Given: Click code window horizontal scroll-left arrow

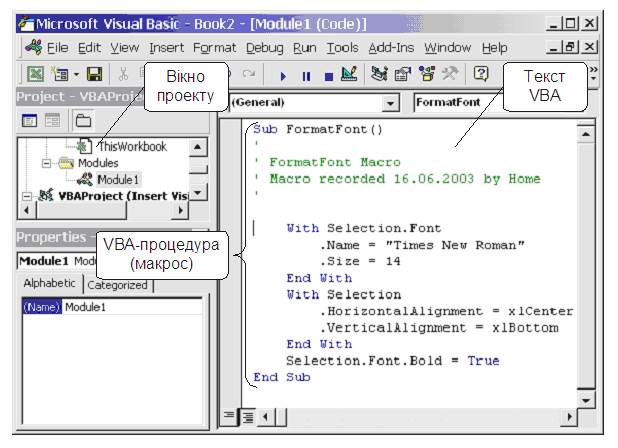Looking at the screenshot, I should tap(265, 416).
